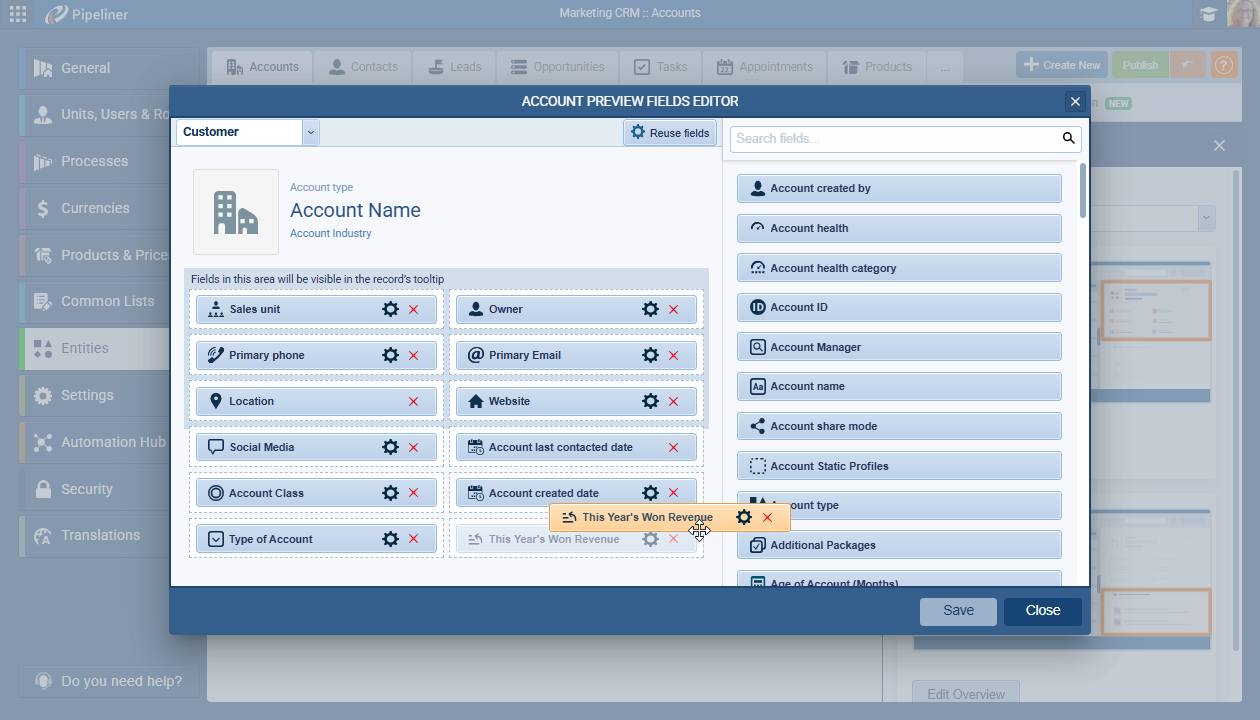1260x720 pixels.
Task: Remove the Social Media field
Action: 413,448
